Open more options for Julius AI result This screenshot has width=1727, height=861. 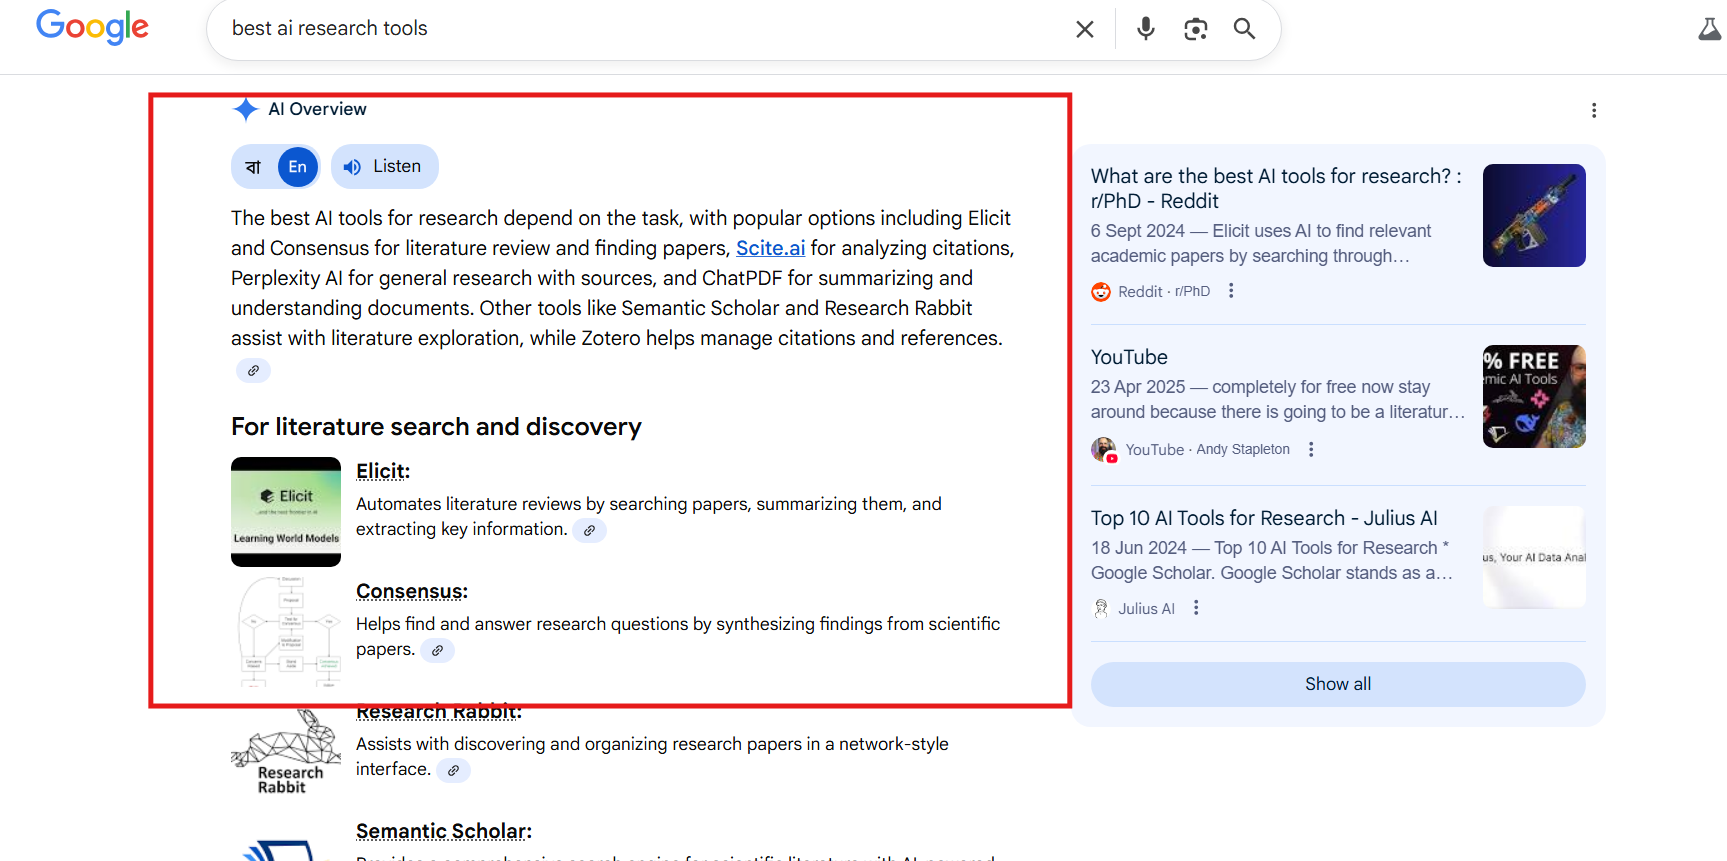(1196, 608)
